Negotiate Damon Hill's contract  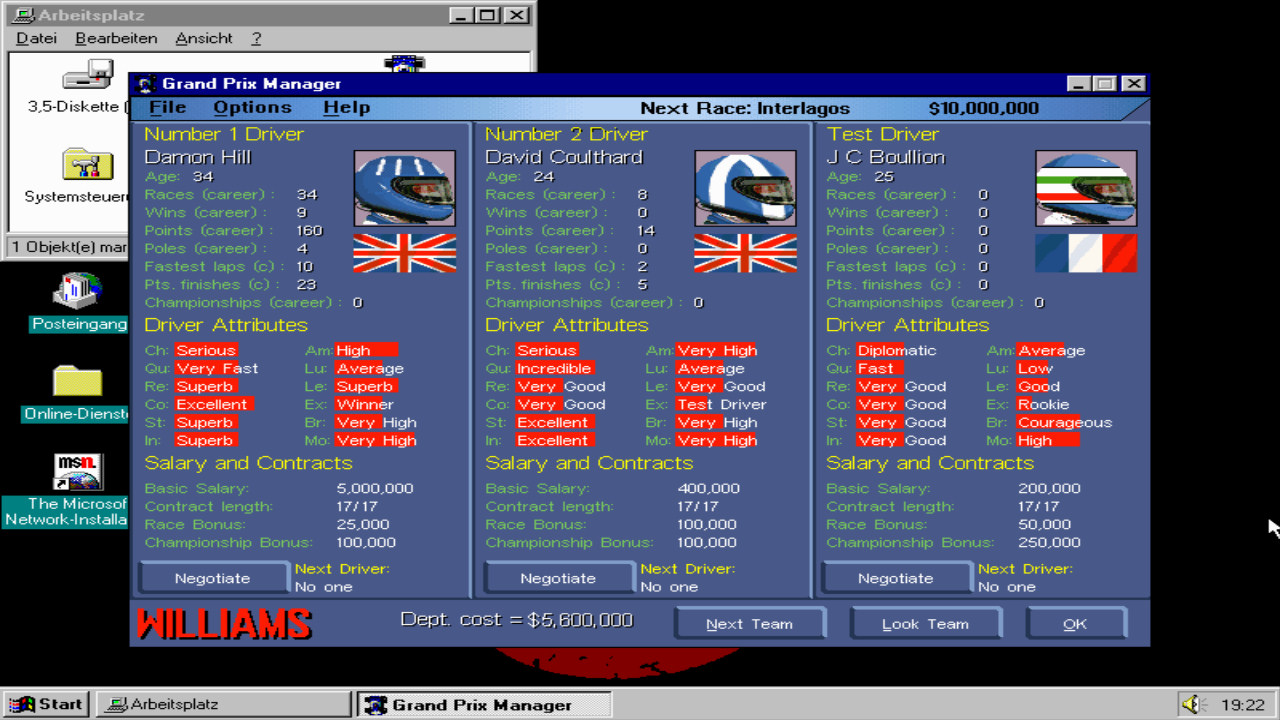213,578
